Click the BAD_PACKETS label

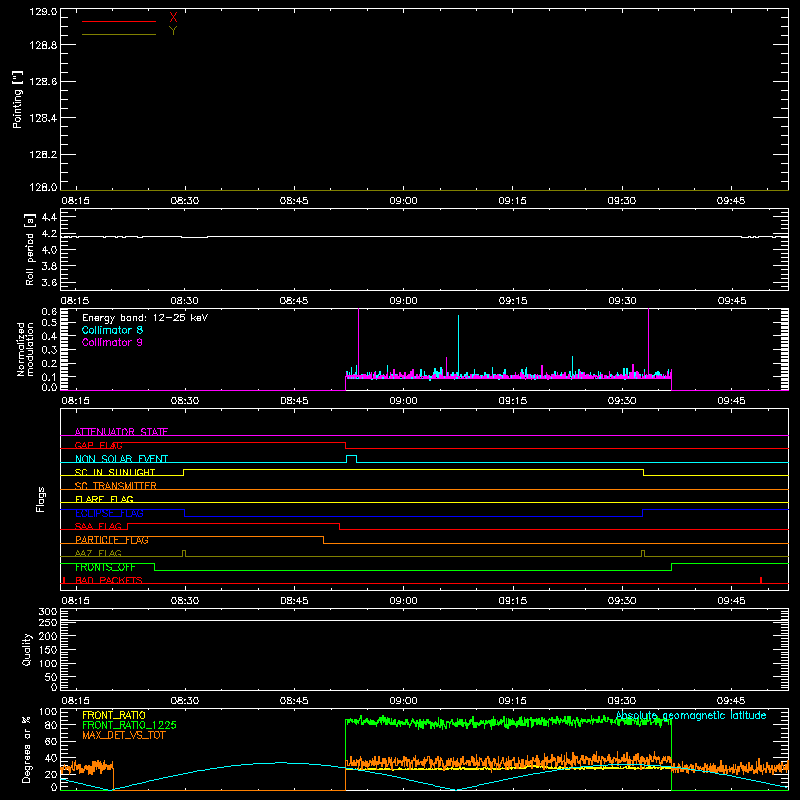tap(109, 580)
